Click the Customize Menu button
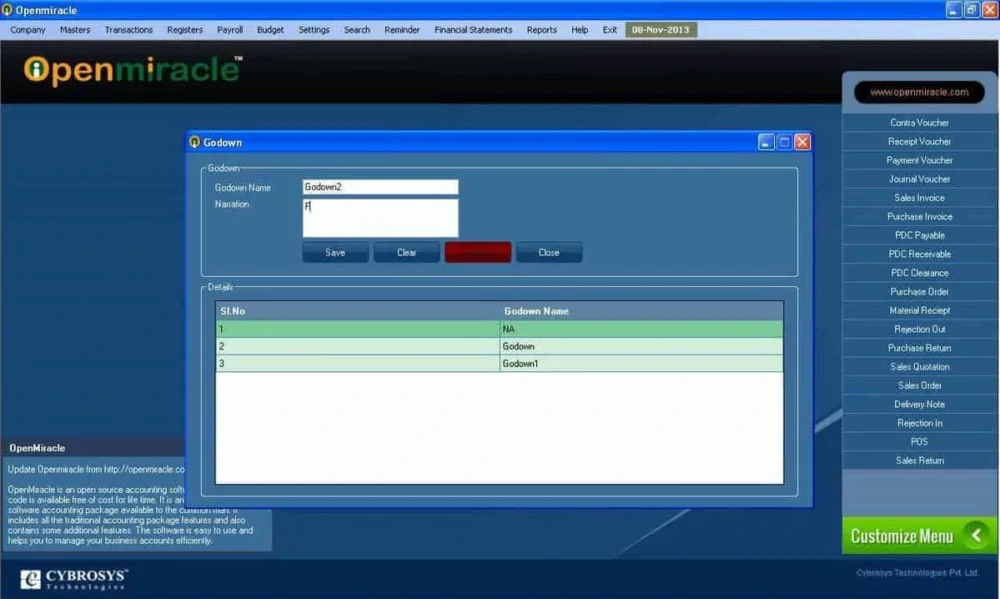This screenshot has width=1000, height=599. click(919, 536)
